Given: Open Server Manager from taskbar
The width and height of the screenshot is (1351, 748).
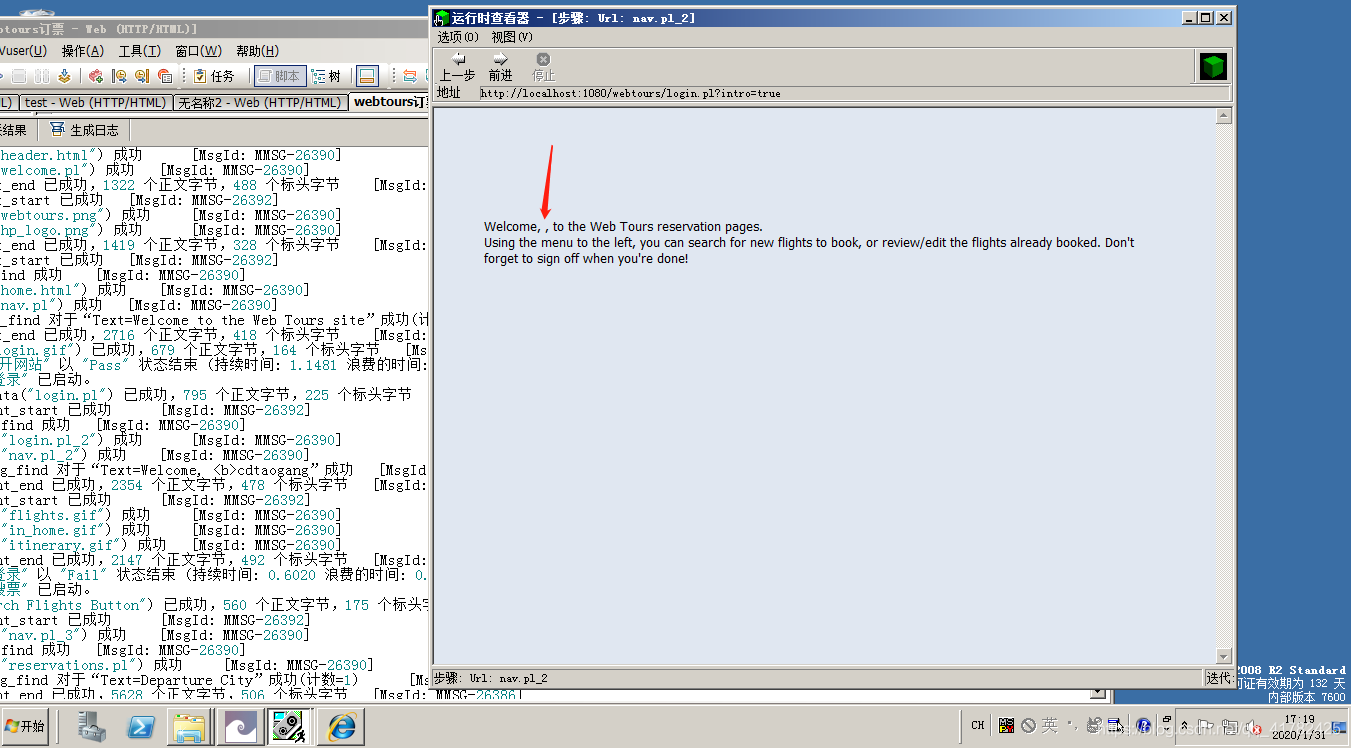Looking at the screenshot, I should (x=92, y=726).
